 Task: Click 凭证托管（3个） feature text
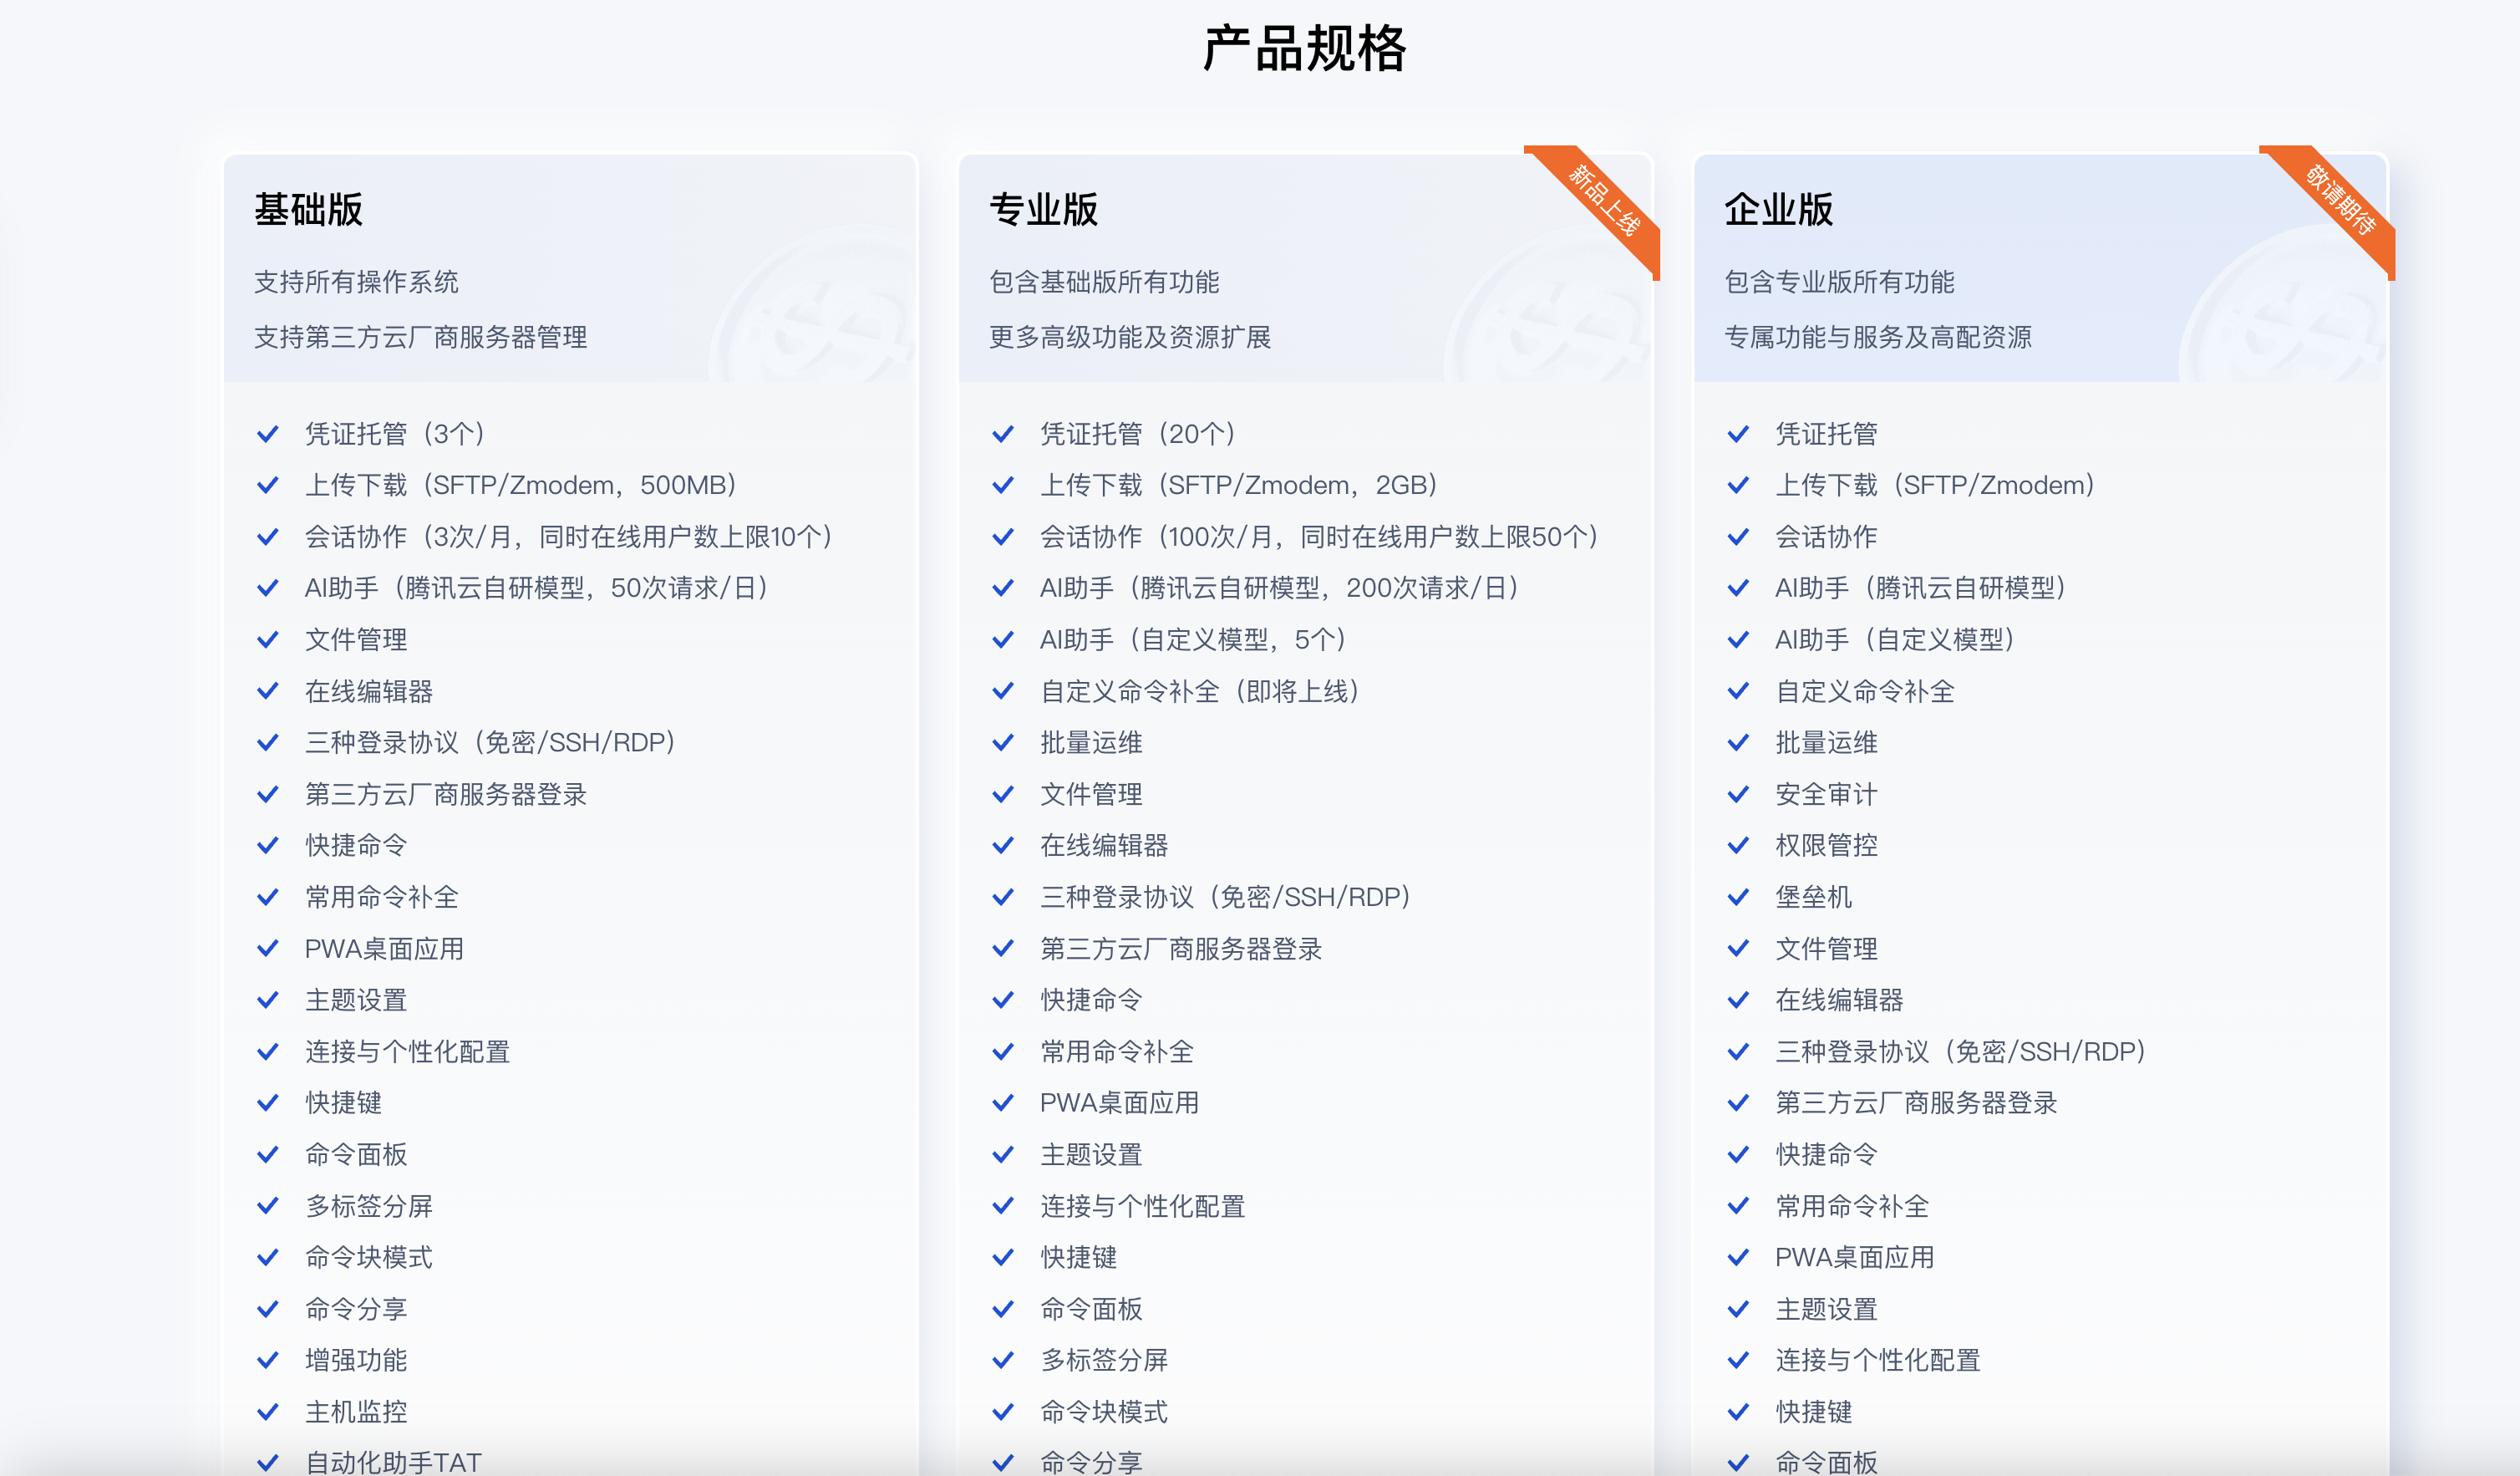tap(395, 434)
